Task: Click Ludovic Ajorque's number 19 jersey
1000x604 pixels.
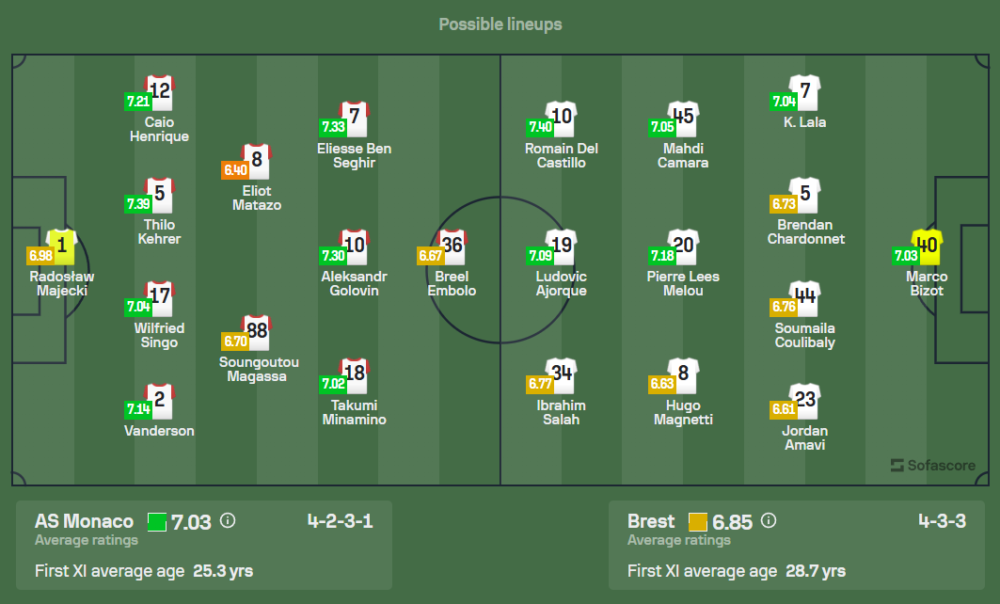Action: [x=562, y=246]
